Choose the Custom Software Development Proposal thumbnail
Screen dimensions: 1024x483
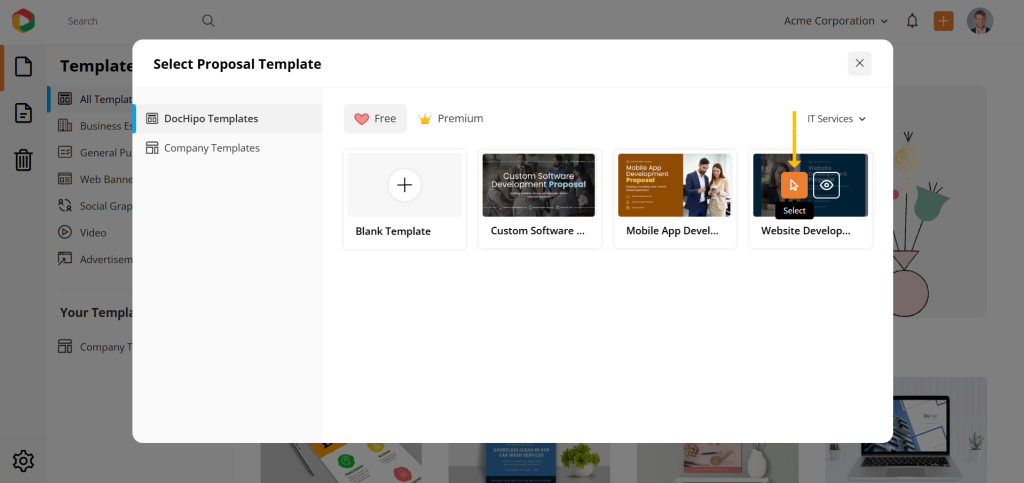click(x=538, y=185)
